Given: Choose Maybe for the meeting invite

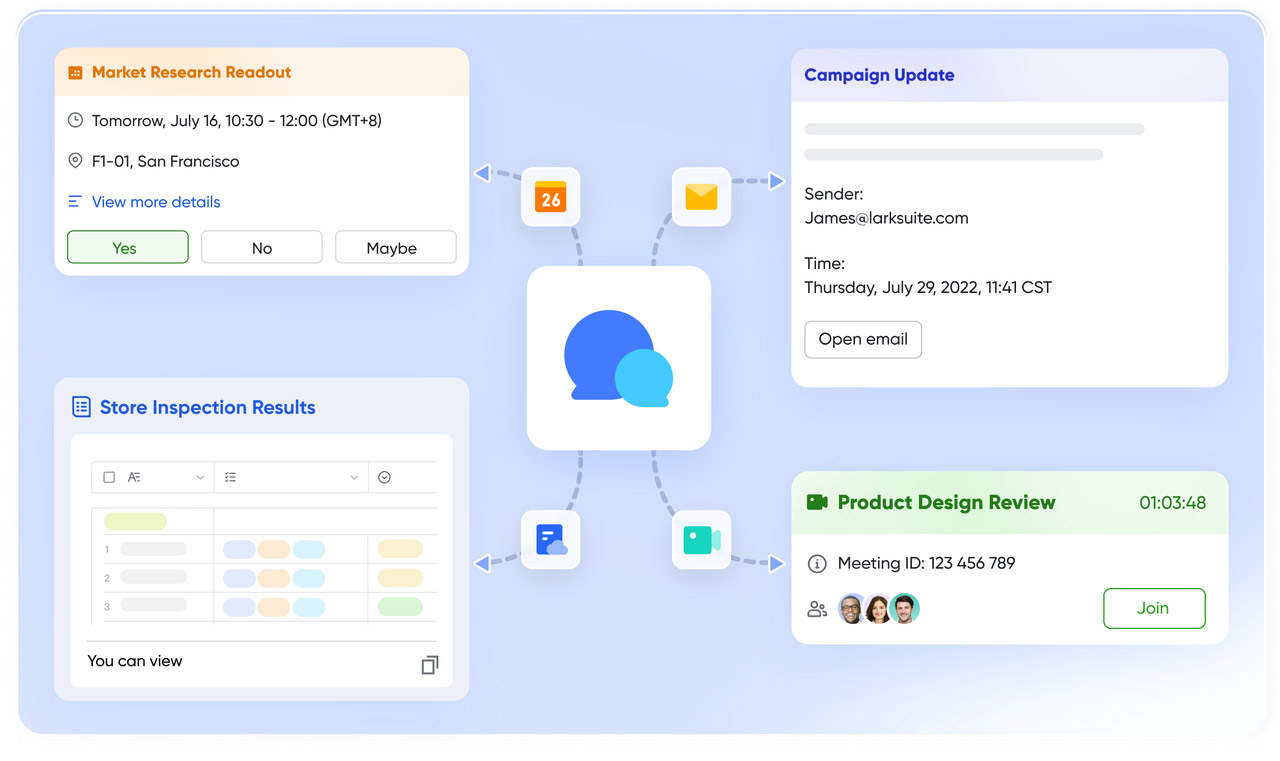Looking at the screenshot, I should 395,248.
